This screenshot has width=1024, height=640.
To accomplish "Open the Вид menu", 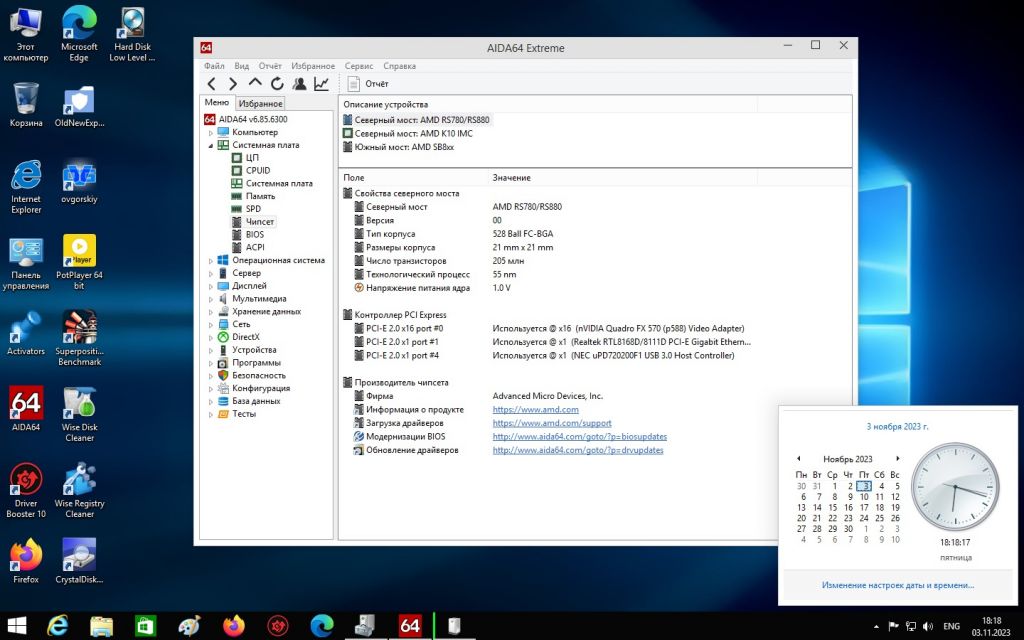I will pyautogui.click(x=242, y=66).
